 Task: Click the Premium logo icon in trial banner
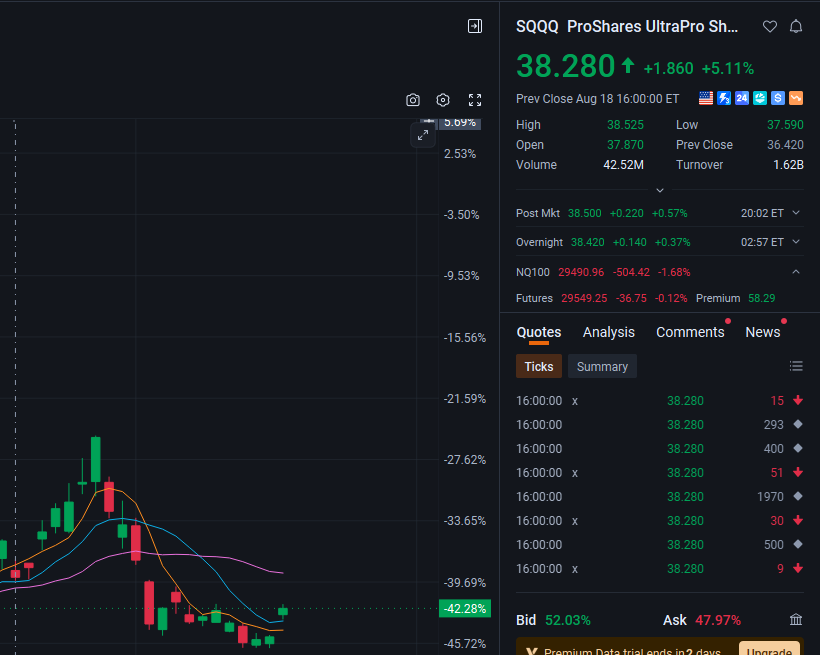click(532, 651)
